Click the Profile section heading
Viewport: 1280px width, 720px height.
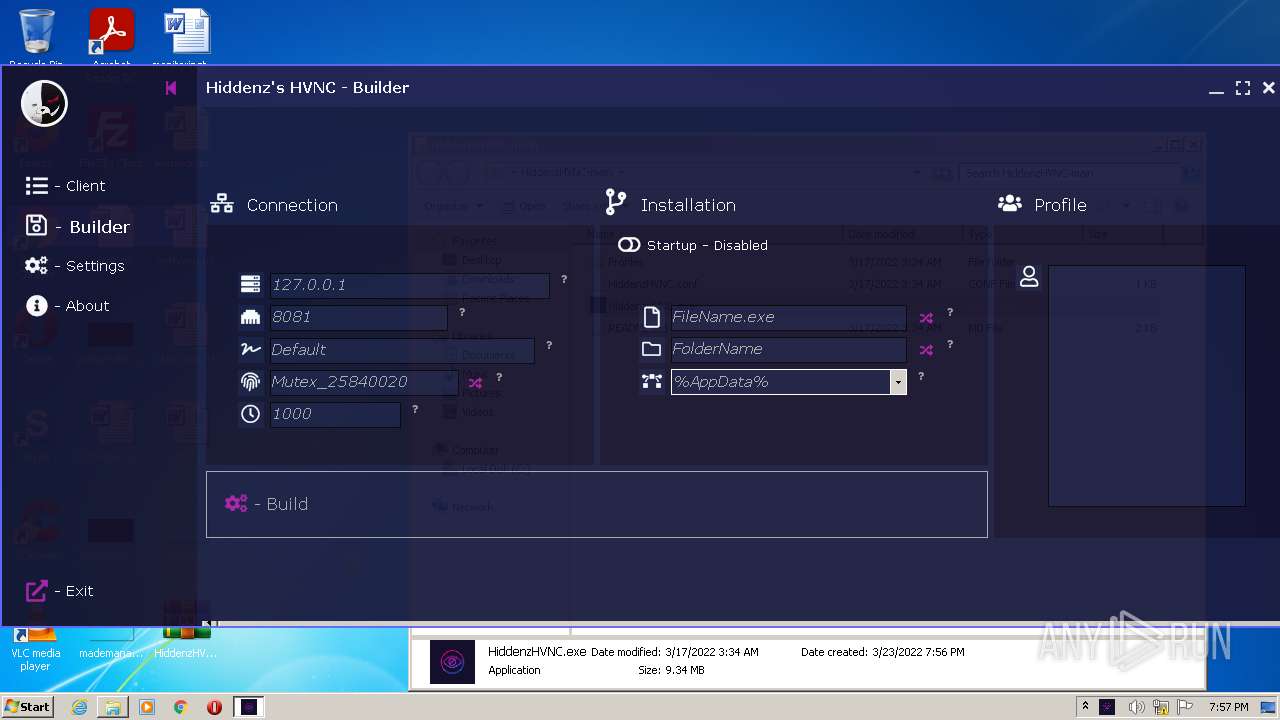point(1060,205)
